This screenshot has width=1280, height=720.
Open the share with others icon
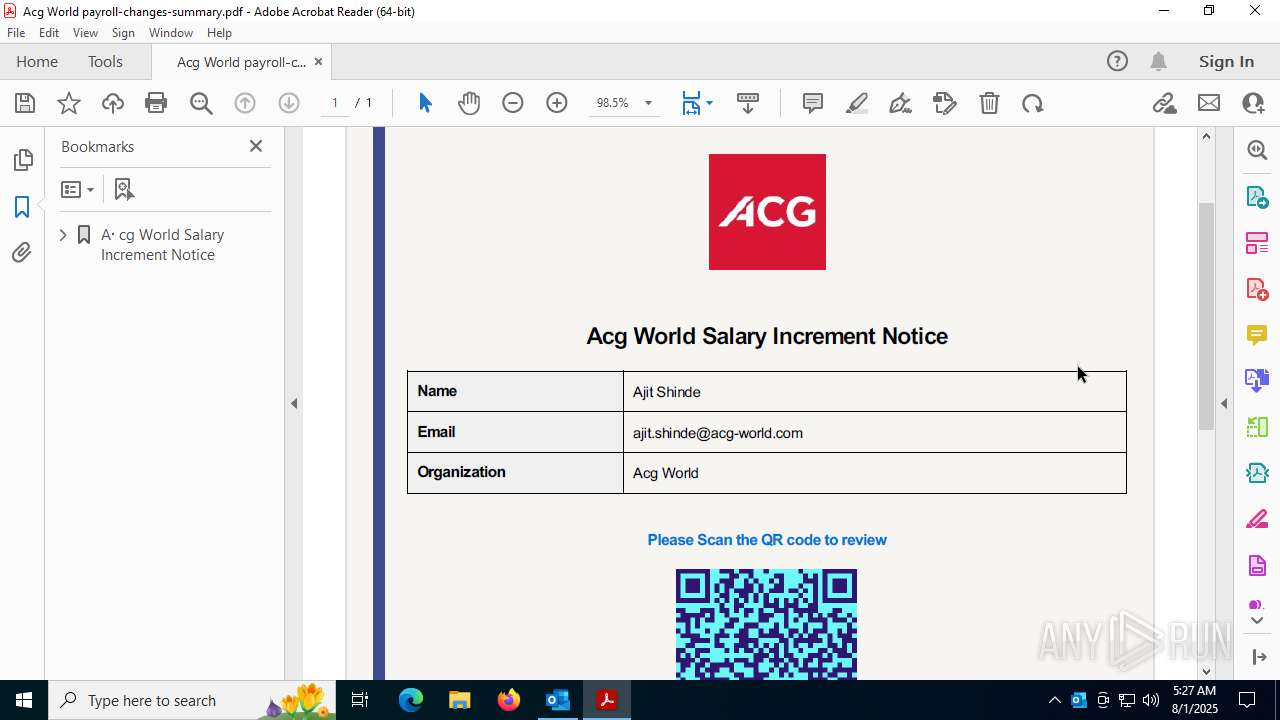pos(1253,103)
